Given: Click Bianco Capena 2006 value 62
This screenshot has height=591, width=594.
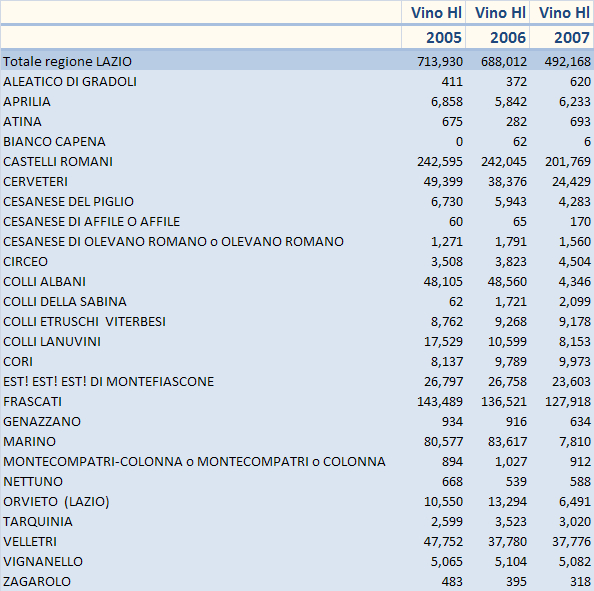Looking at the screenshot, I should point(520,142).
